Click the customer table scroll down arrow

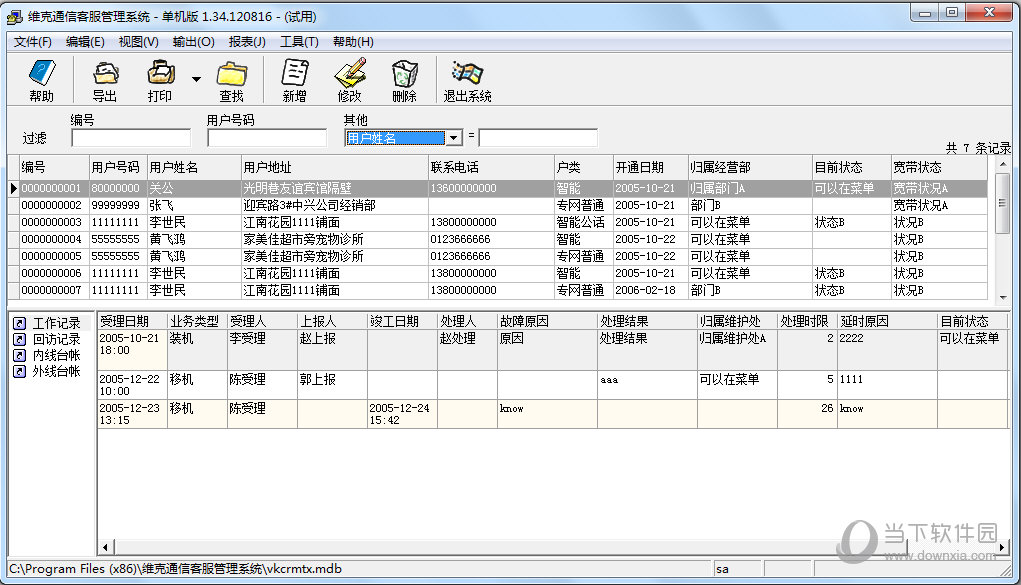(x=1003, y=297)
